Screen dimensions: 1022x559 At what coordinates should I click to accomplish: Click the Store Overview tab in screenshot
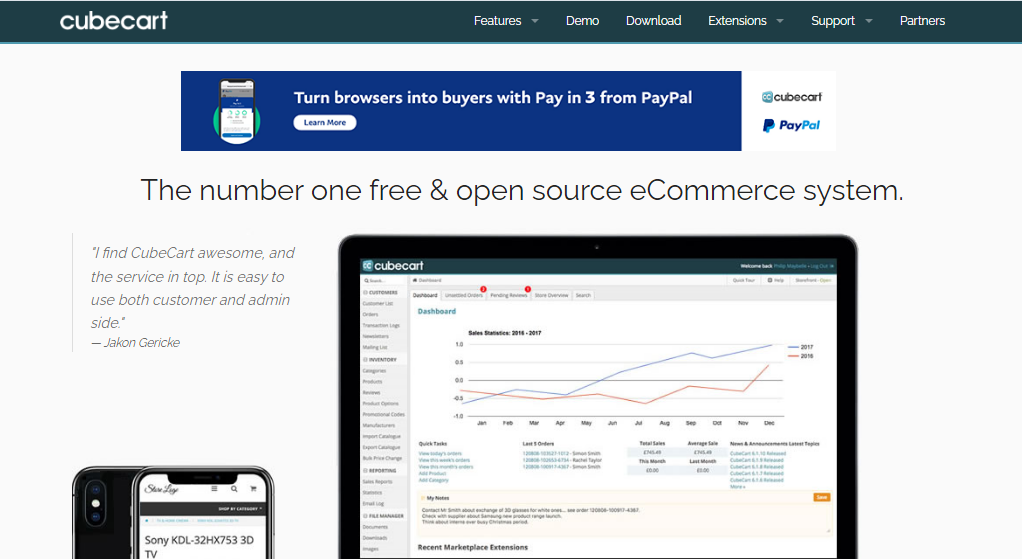(x=551, y=295)
